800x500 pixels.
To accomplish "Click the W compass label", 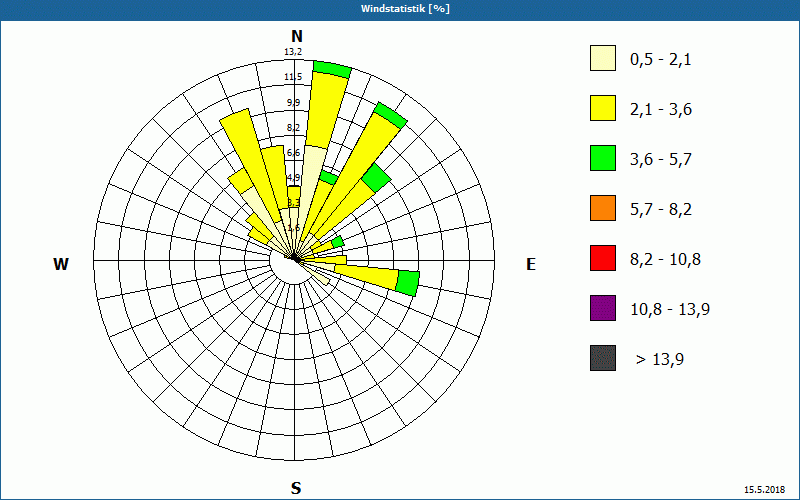I will 61,264.
